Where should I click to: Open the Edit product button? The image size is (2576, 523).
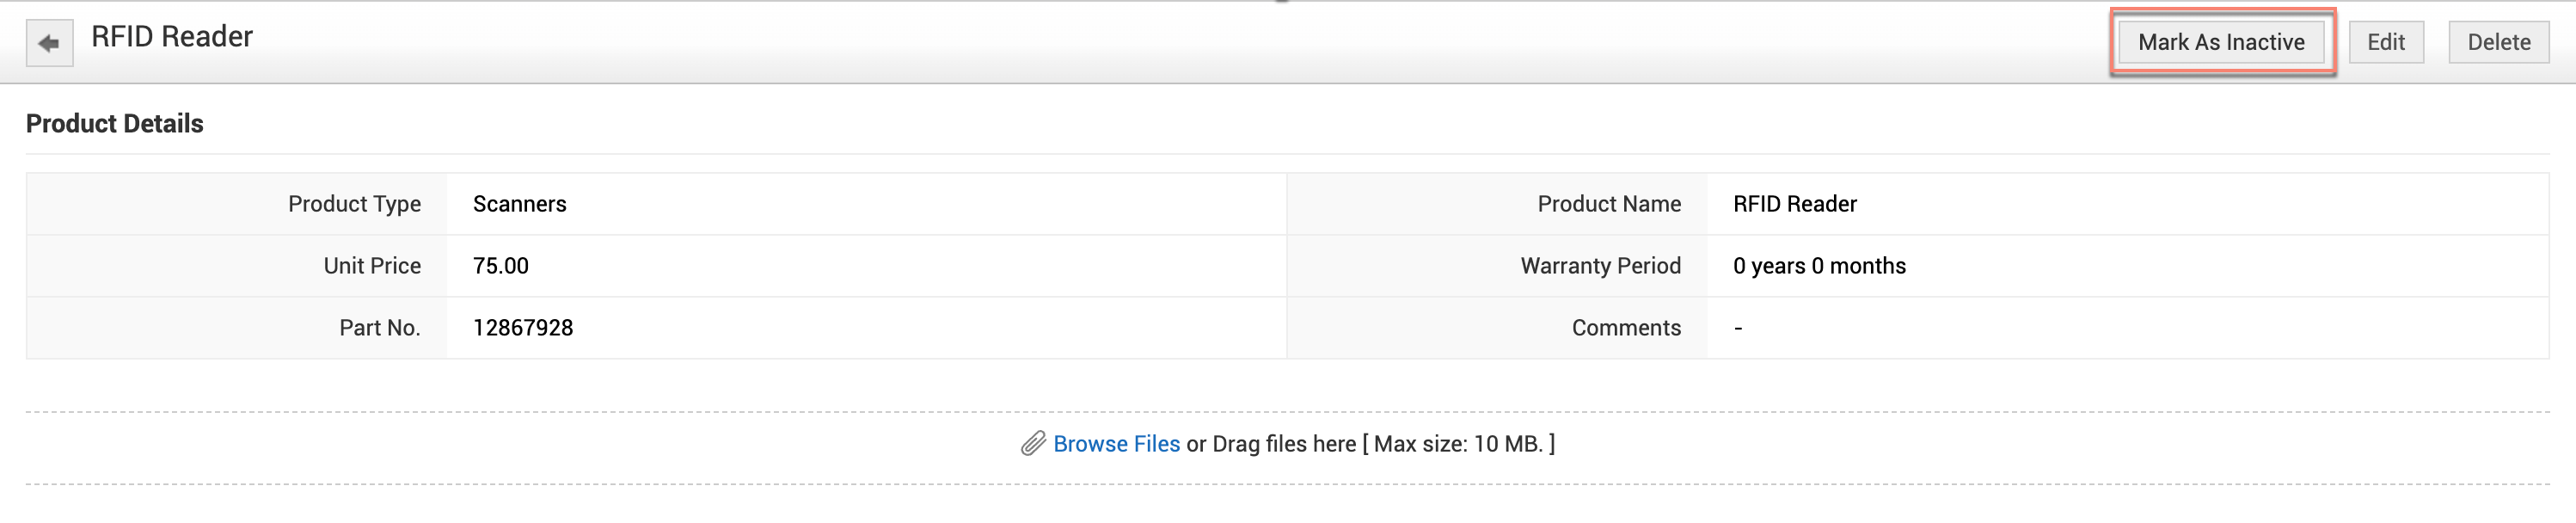[2385, 42]
